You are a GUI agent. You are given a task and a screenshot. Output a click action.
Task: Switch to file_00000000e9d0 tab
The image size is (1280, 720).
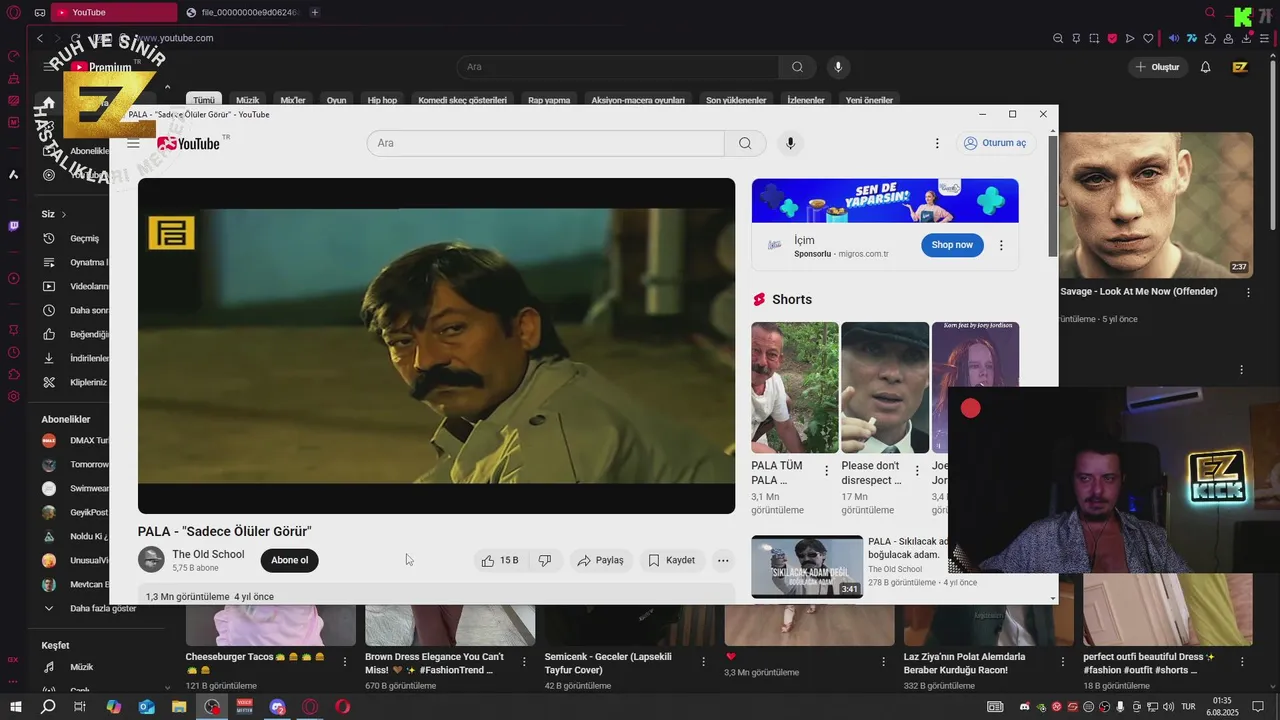pos(242,12)
